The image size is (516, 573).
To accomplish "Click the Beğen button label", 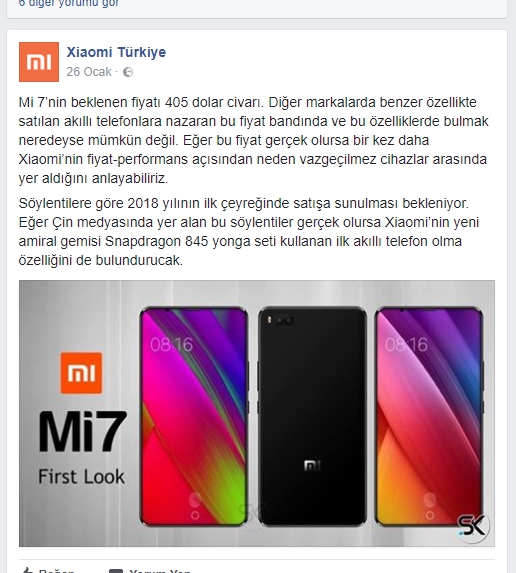I will (x=56, y=571).
